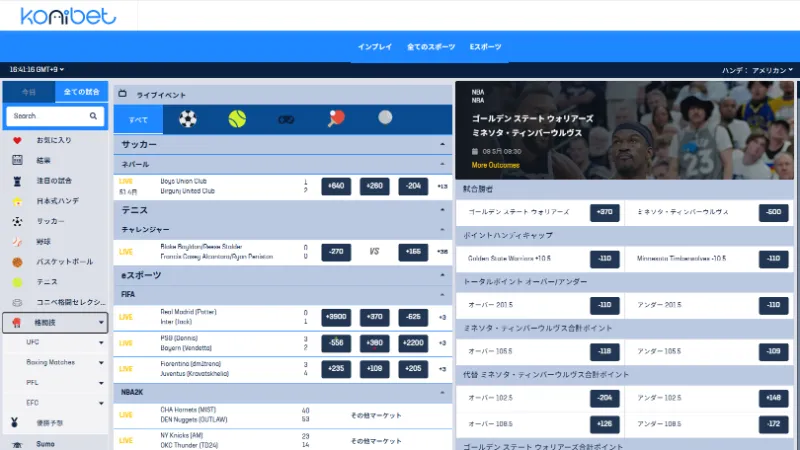Click the heart icon for お気に入り

17,140
